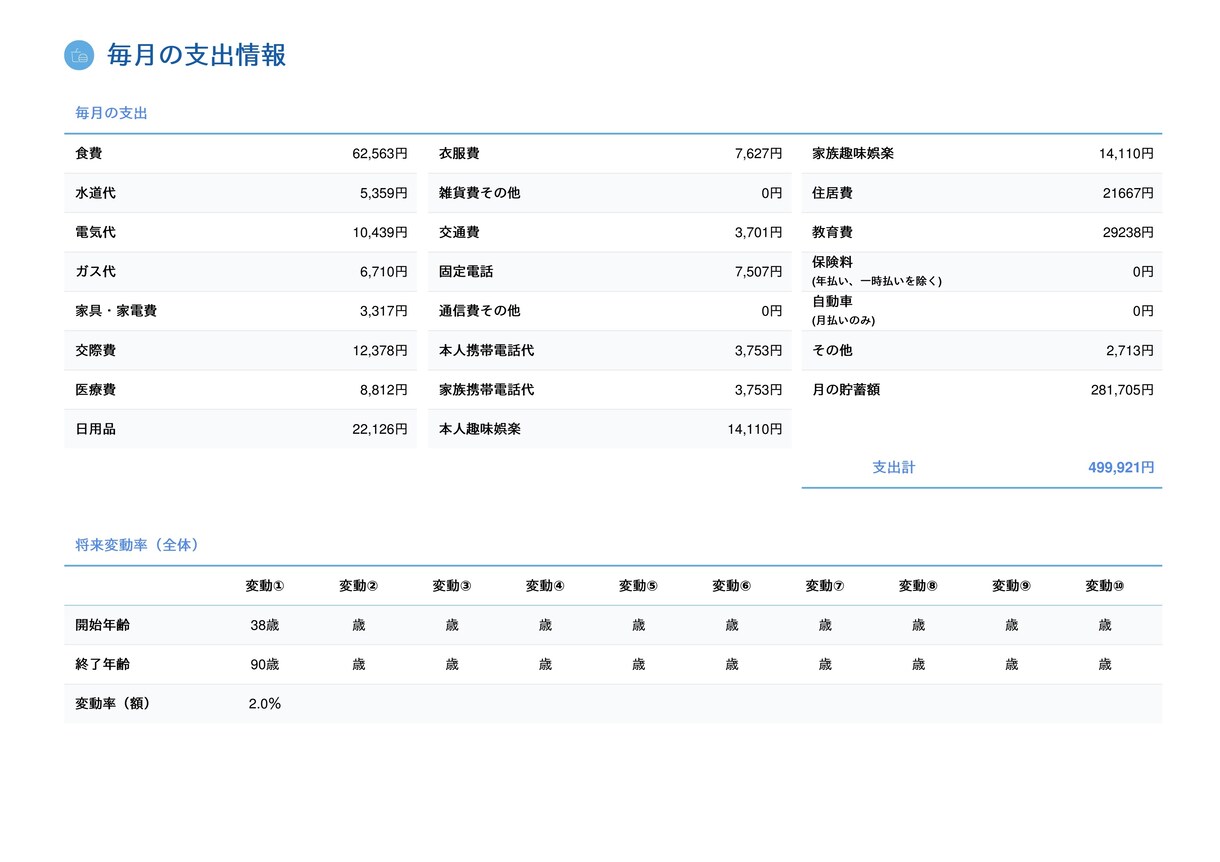
Task: Select the 29238円 amount for 教育費
Action: pos(1128,232)
